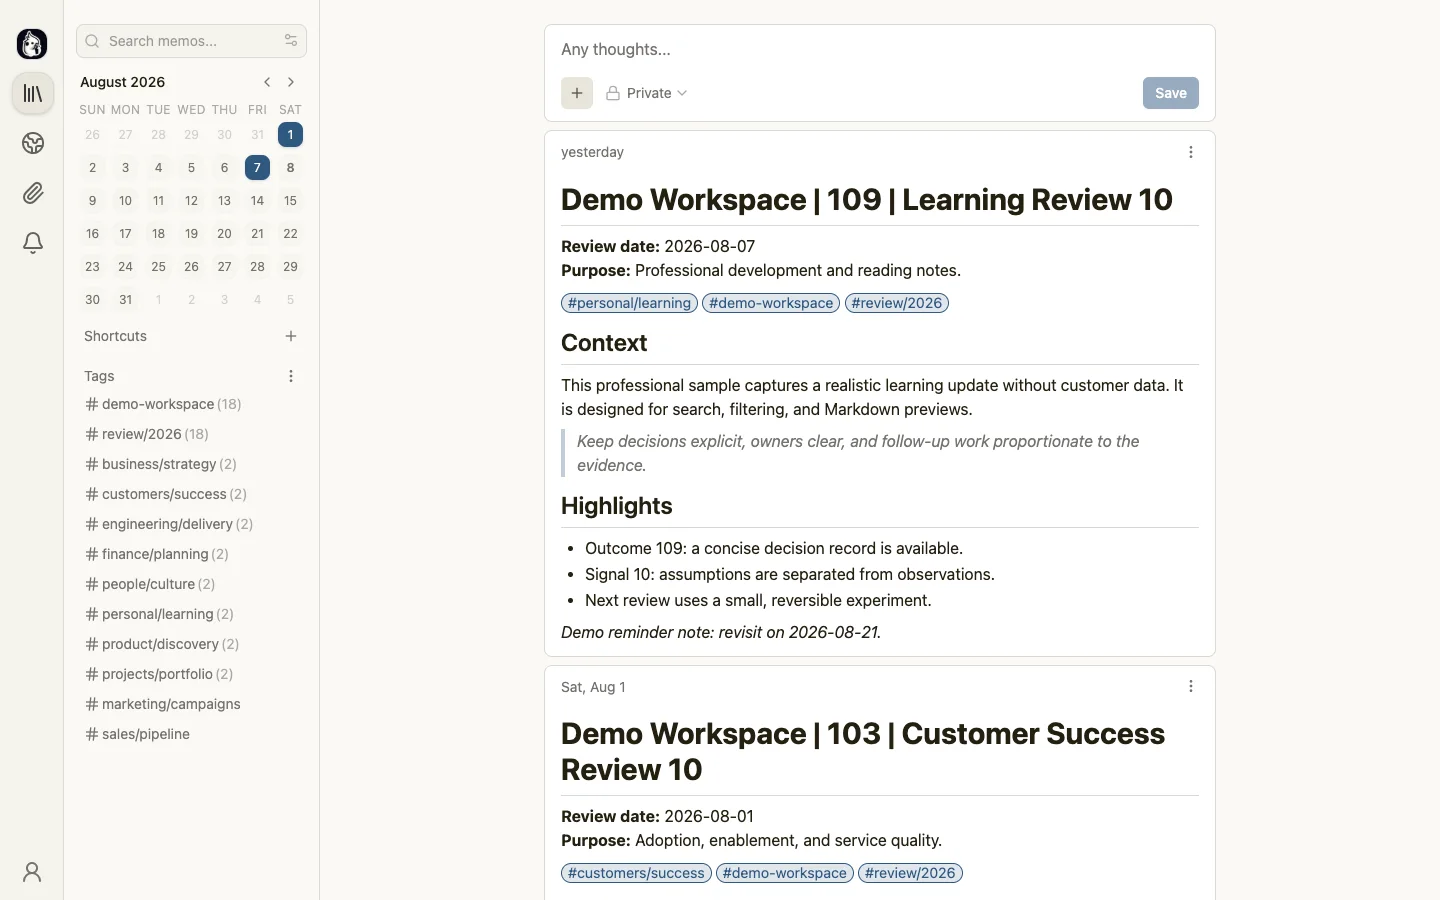Filter by business/strategy tag

161,464
